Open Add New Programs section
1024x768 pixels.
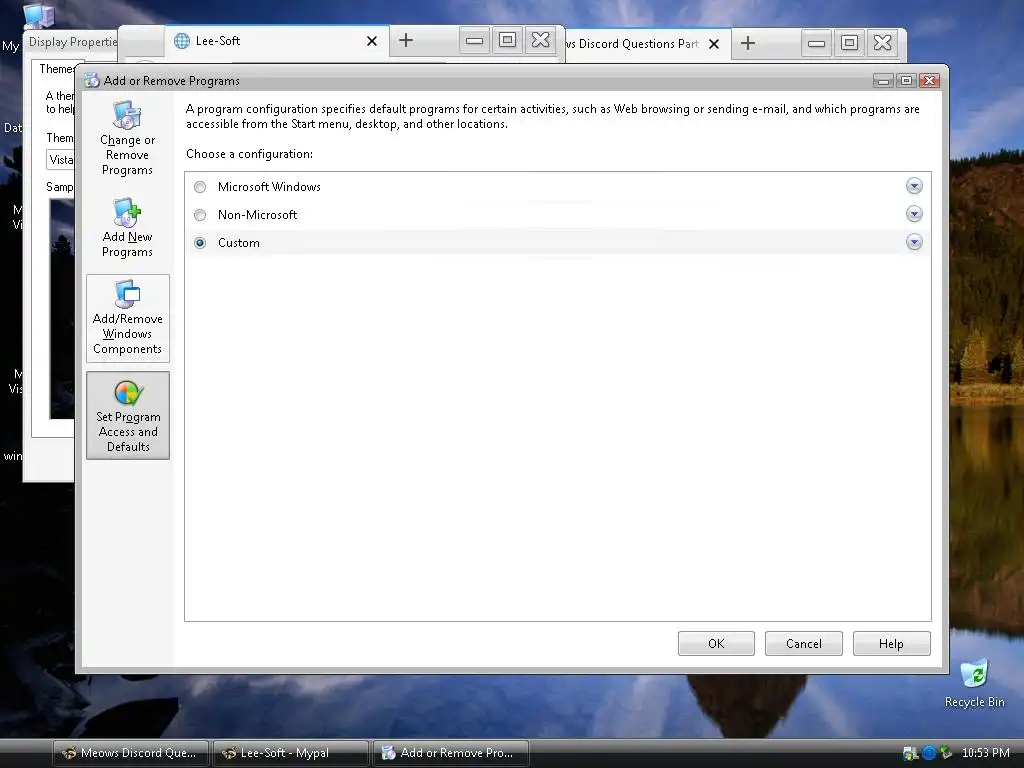(x=127, y=228)
